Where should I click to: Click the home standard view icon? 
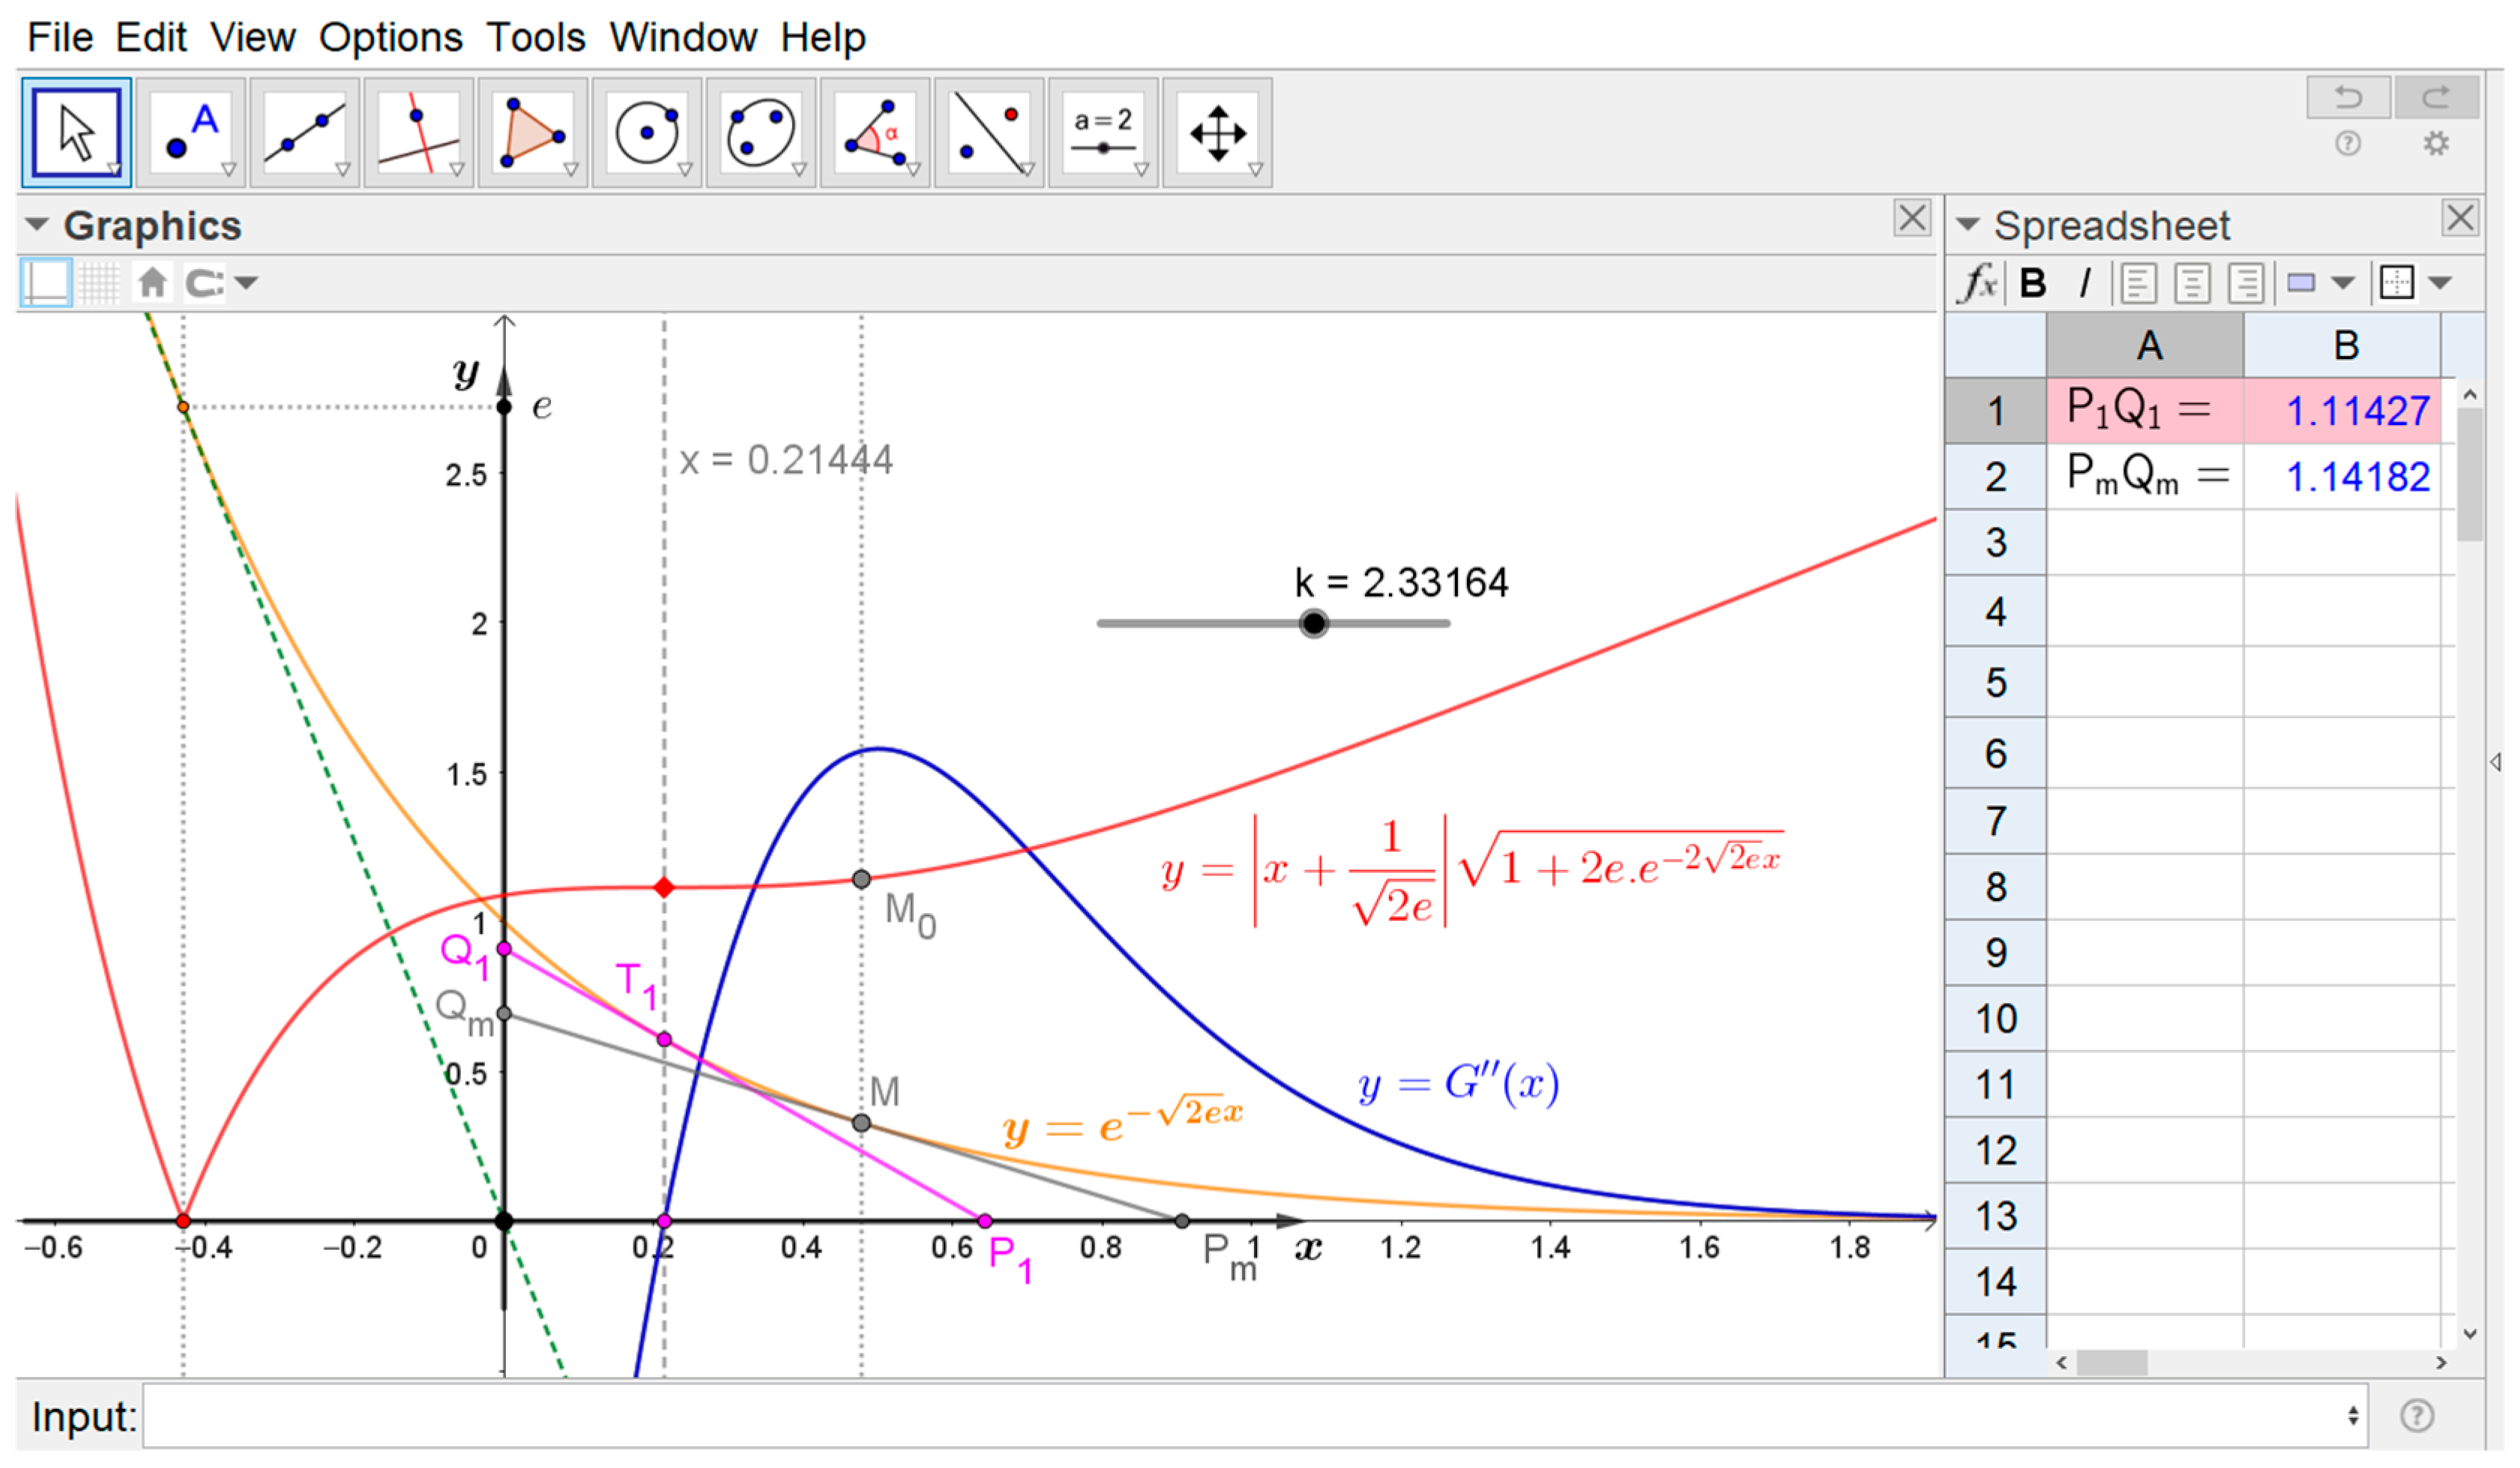coord(152,282)
